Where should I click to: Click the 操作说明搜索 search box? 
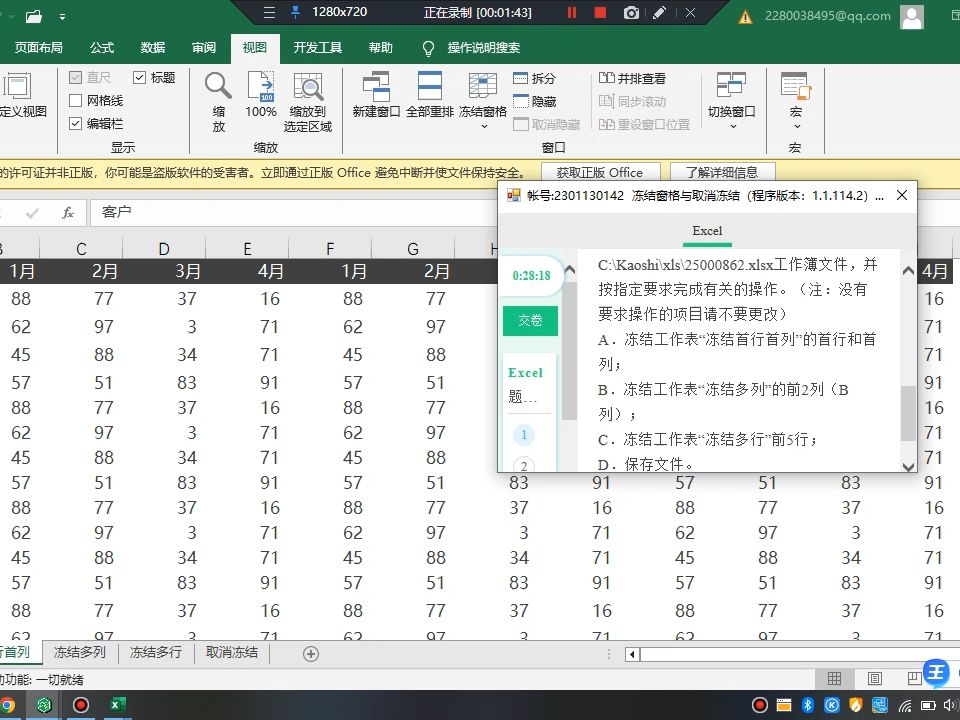[x=484, y=48]
